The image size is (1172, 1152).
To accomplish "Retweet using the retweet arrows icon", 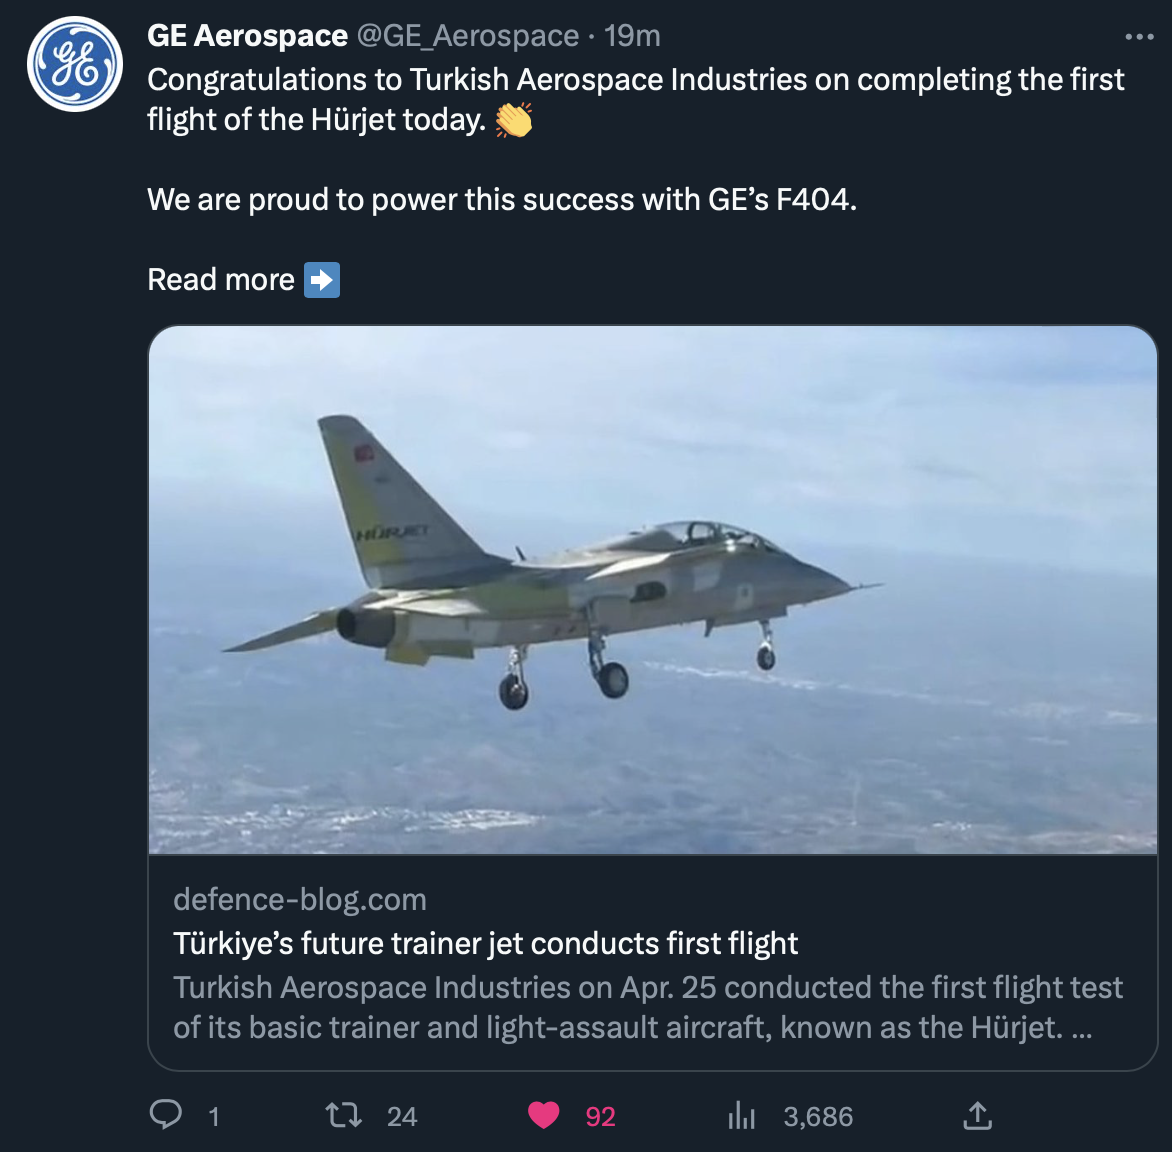I will pos(345,1115).
